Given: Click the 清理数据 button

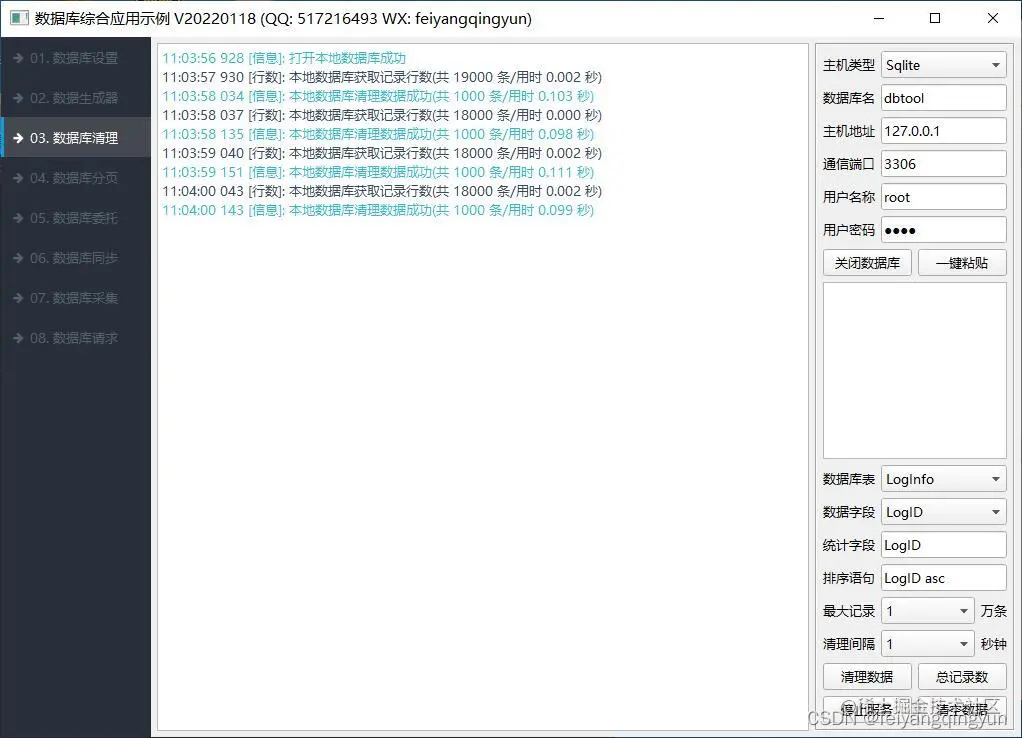Looking at the screenshot, I should tap(867, 677).
